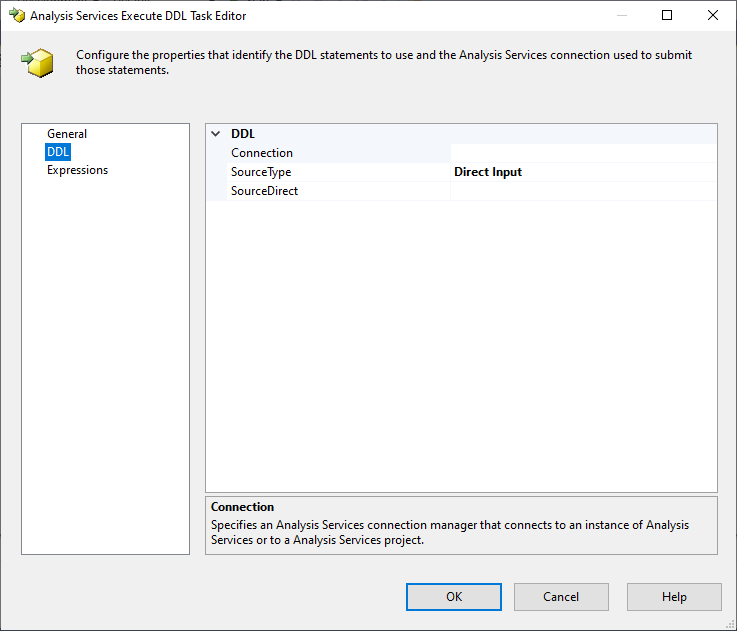This screenshot has width=737, height=631.
Task: Select the SourceDirect property label
Action: (264, 191)
